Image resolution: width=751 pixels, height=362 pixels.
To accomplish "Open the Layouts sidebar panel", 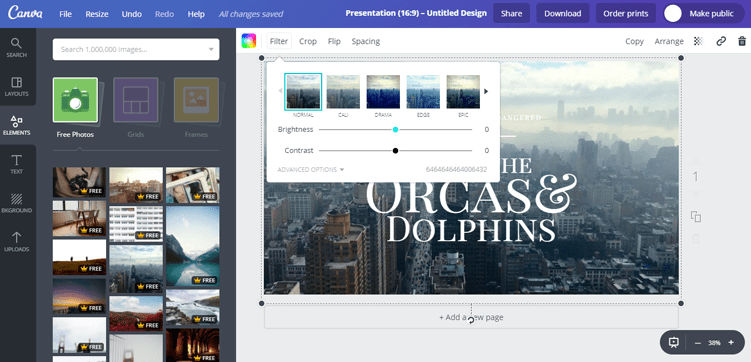I will click(x=16, y=87).
